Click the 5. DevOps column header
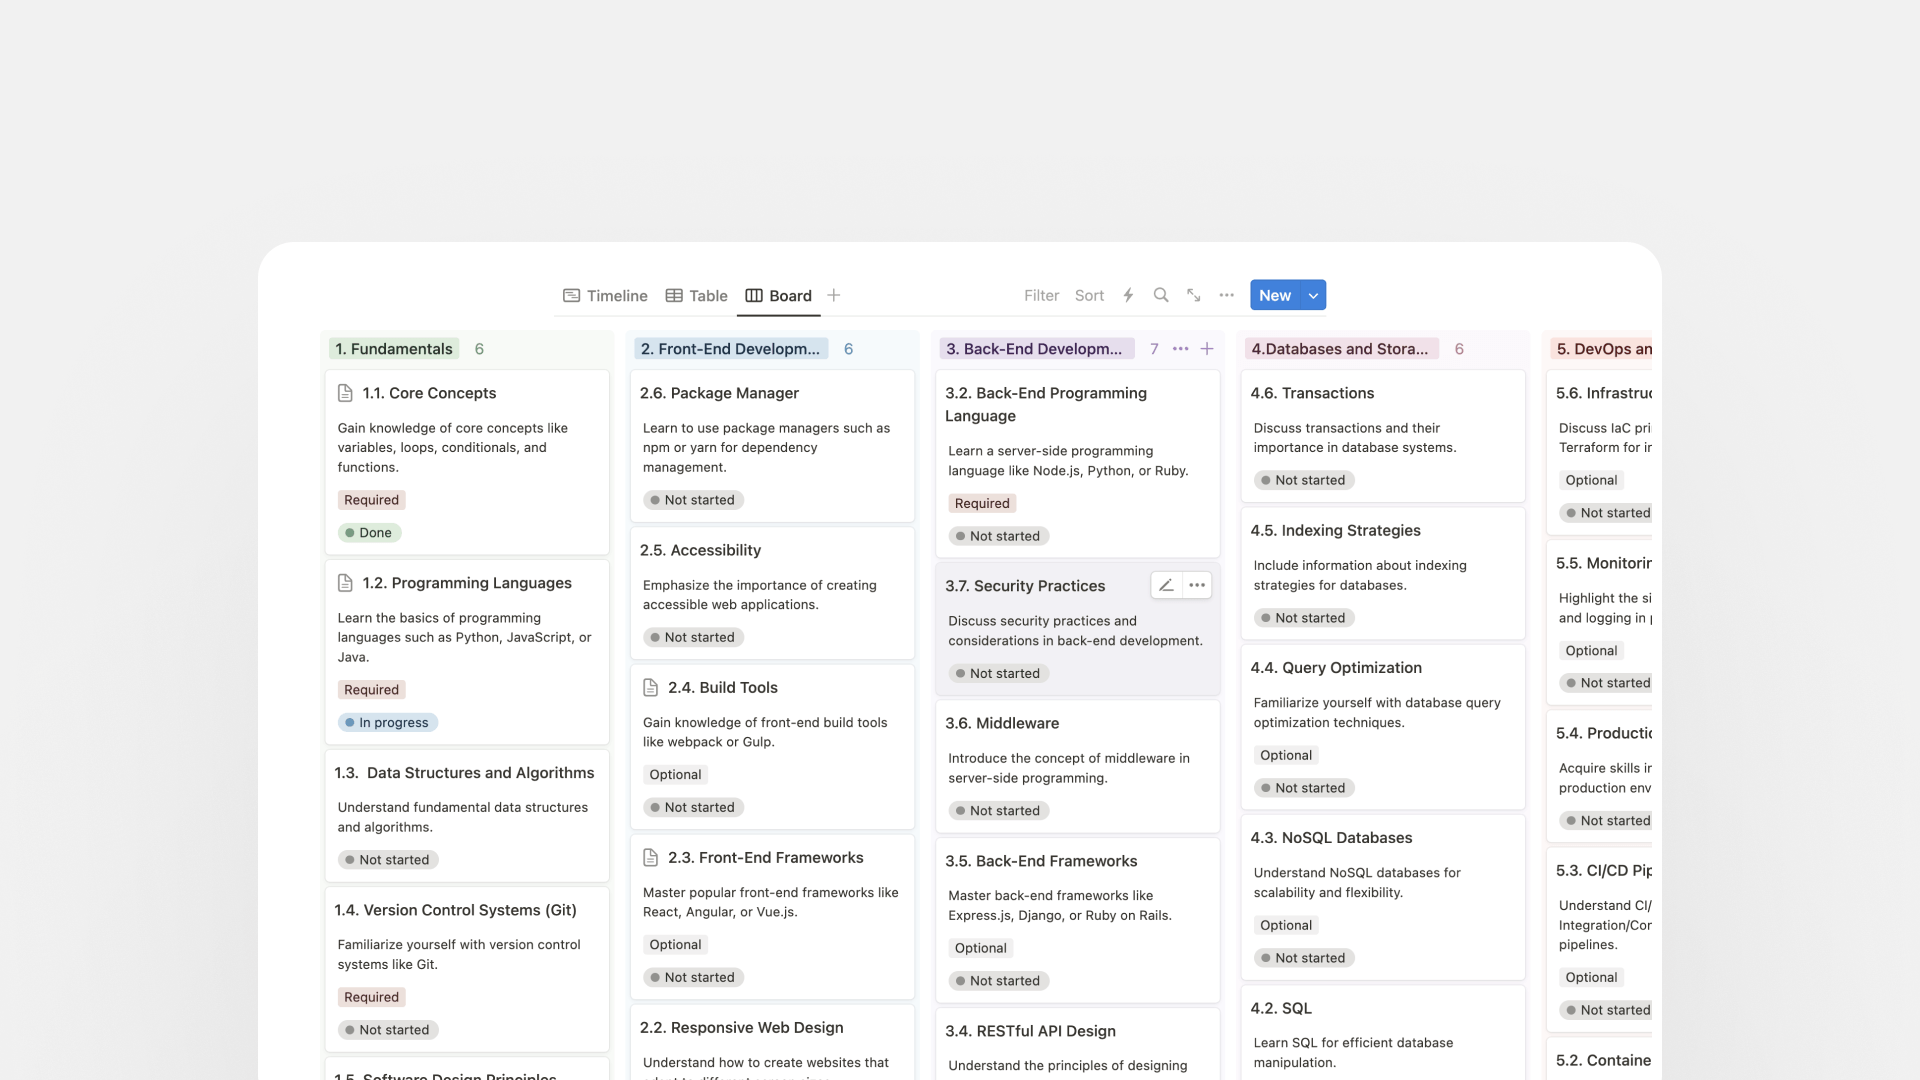The height and width of the screenshot is (1080, 1920). (x=1602, y=349)
